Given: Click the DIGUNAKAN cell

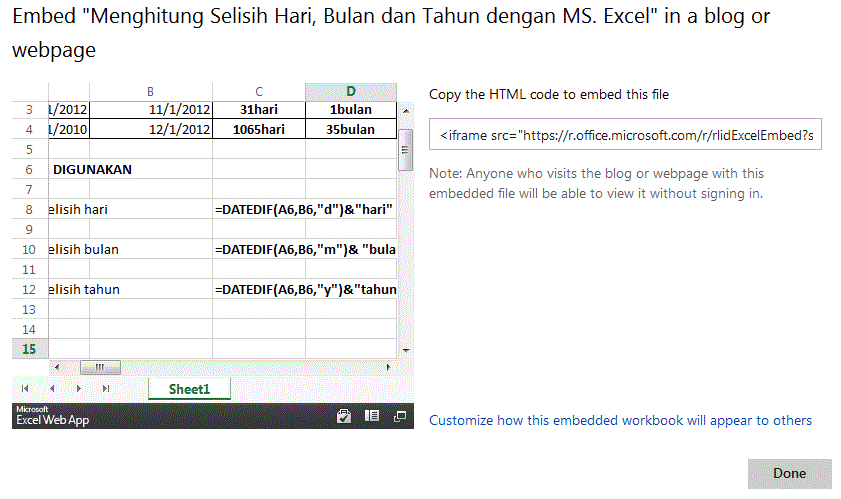Looking at the screenshot, I should coord(92,170).
